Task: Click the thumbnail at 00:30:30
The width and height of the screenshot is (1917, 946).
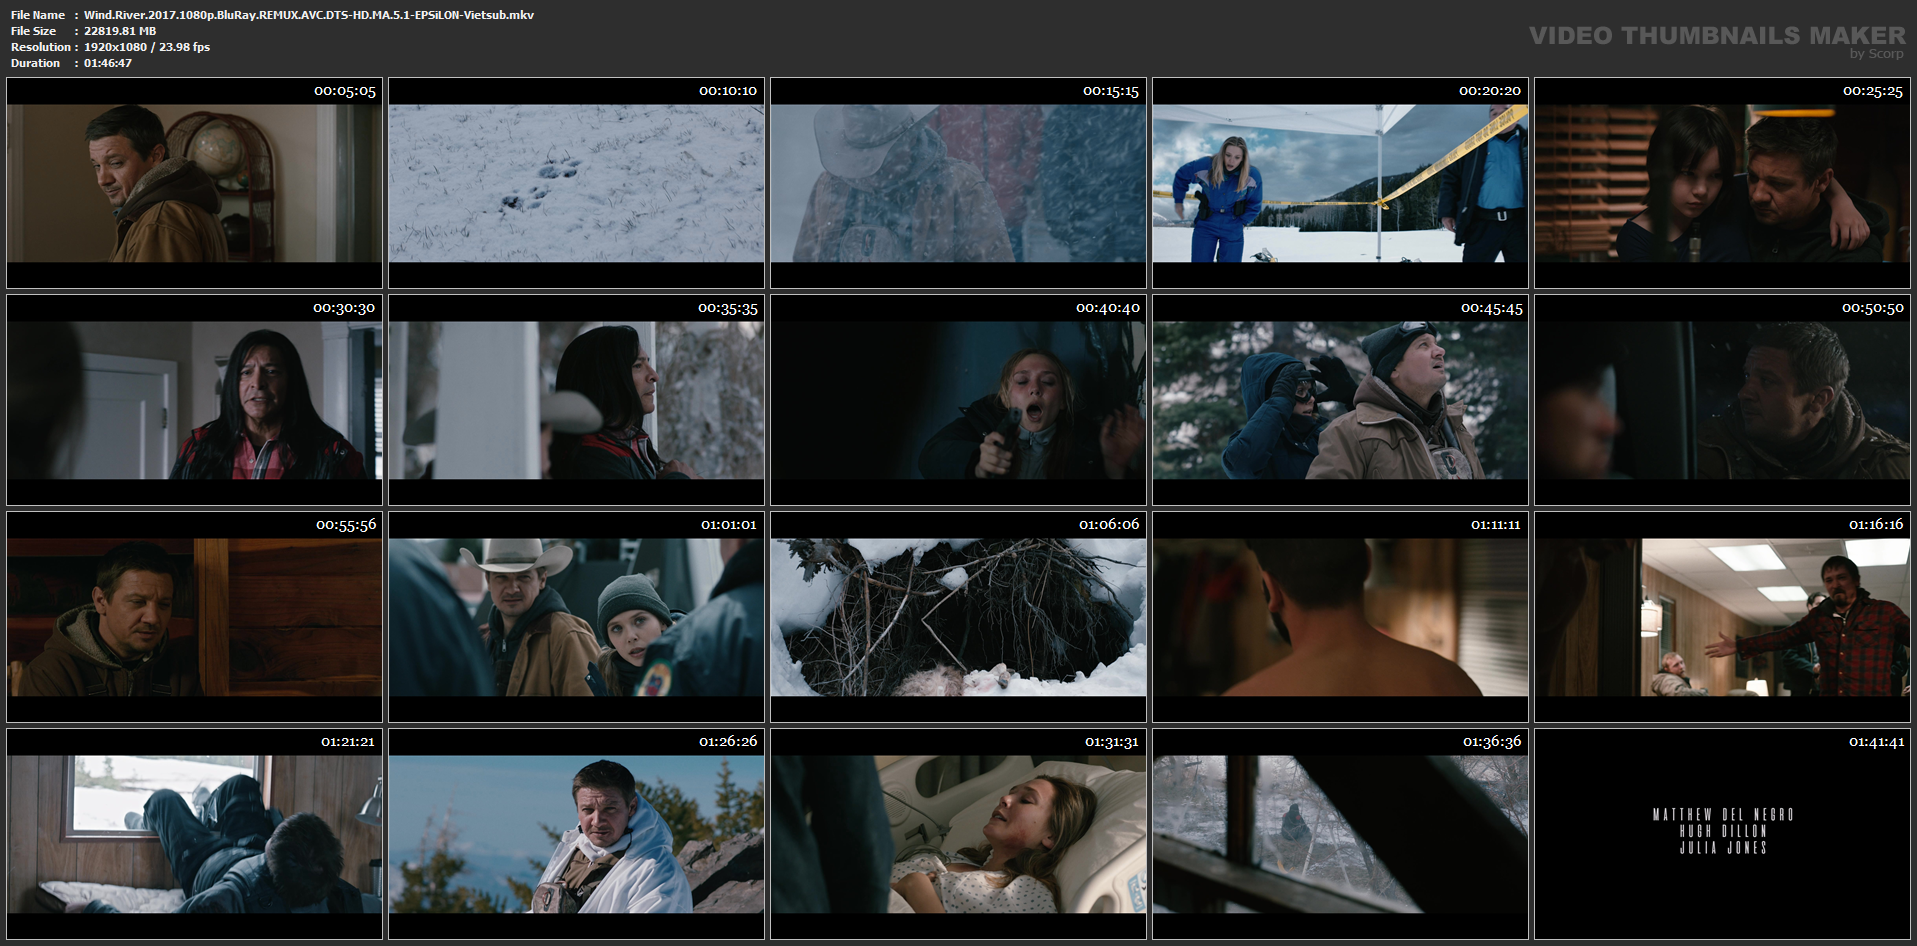Action: (194, 400)
